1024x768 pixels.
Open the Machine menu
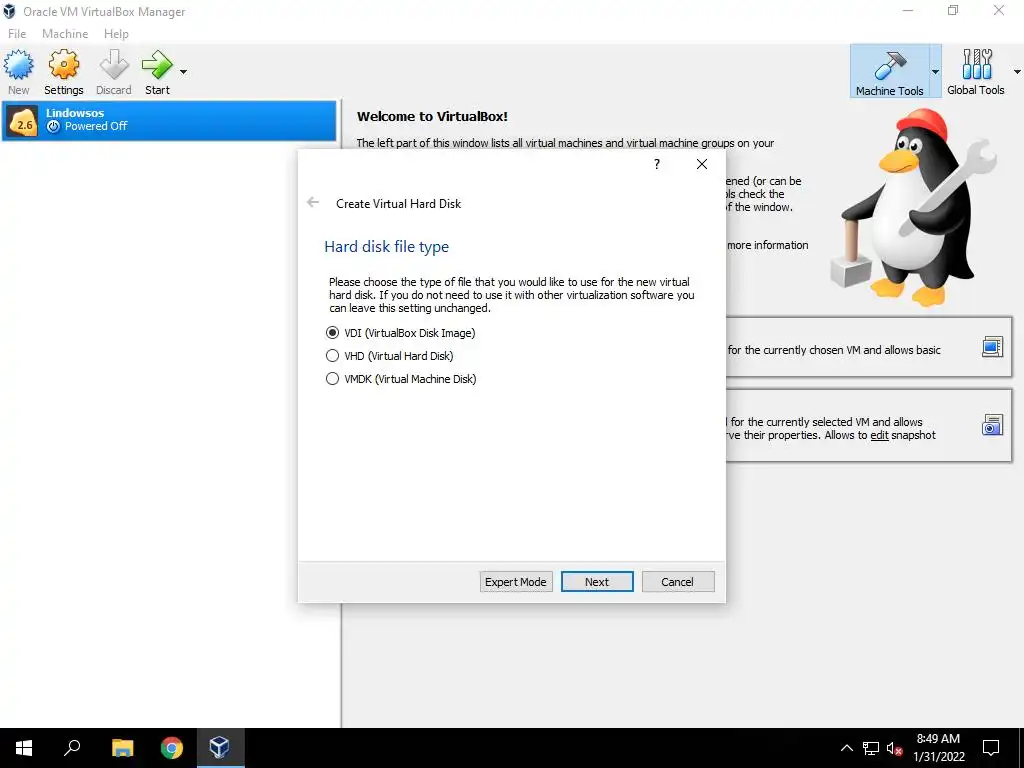click(x=65, y=33)
